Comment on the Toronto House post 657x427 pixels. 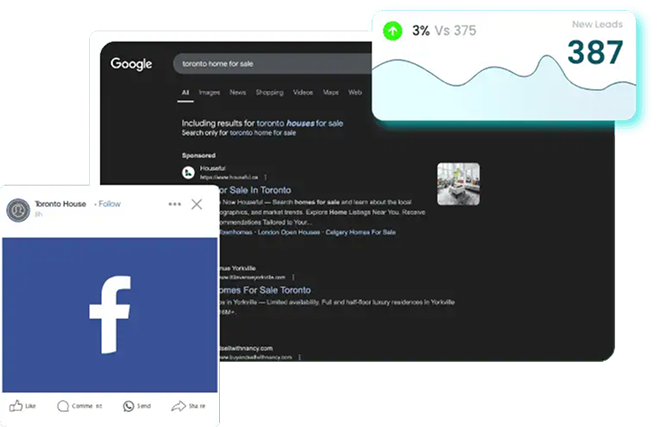coord(80,406)
